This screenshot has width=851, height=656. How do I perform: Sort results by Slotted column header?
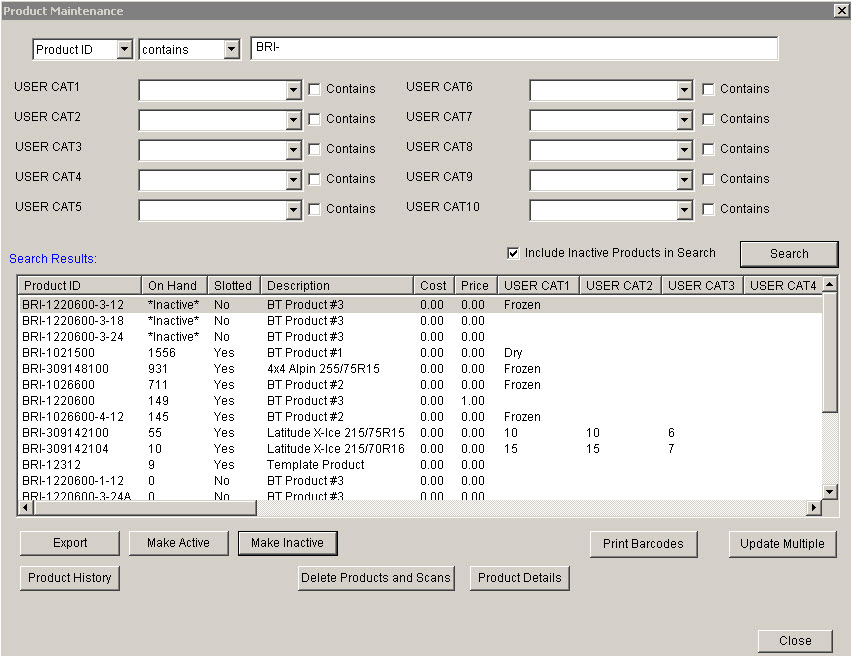[234, 285]
